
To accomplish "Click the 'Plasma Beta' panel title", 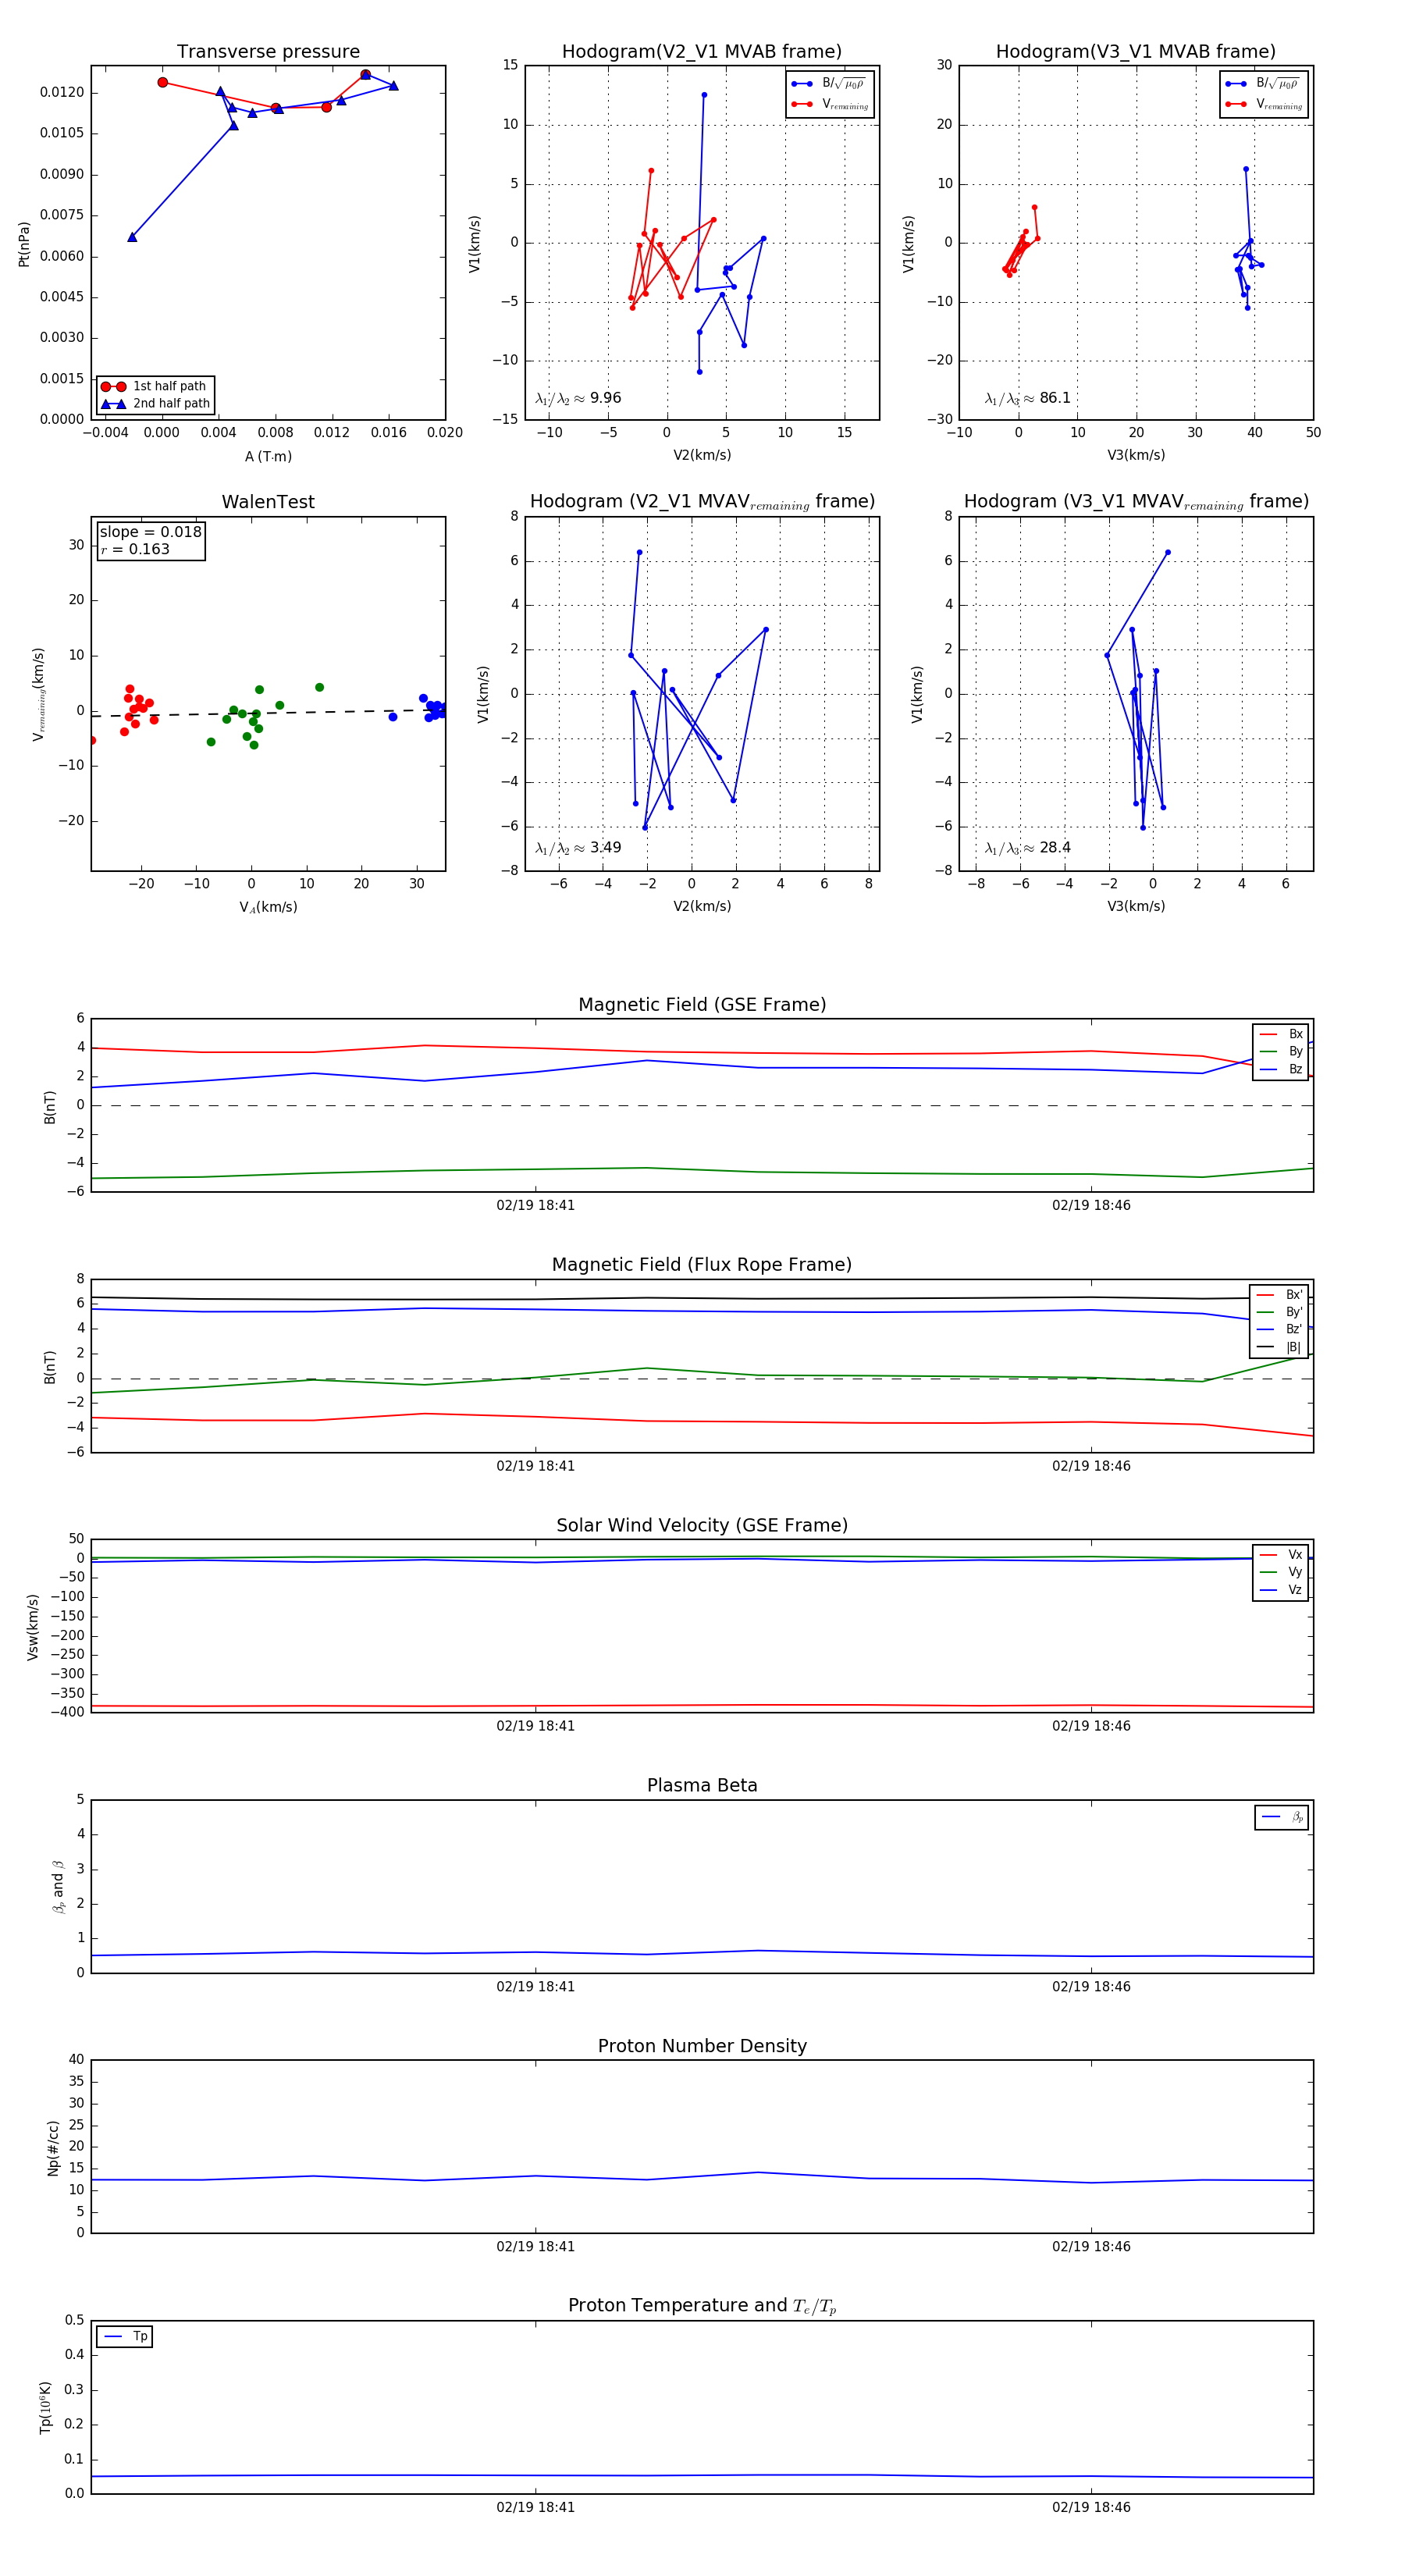I will [702, 1785].
